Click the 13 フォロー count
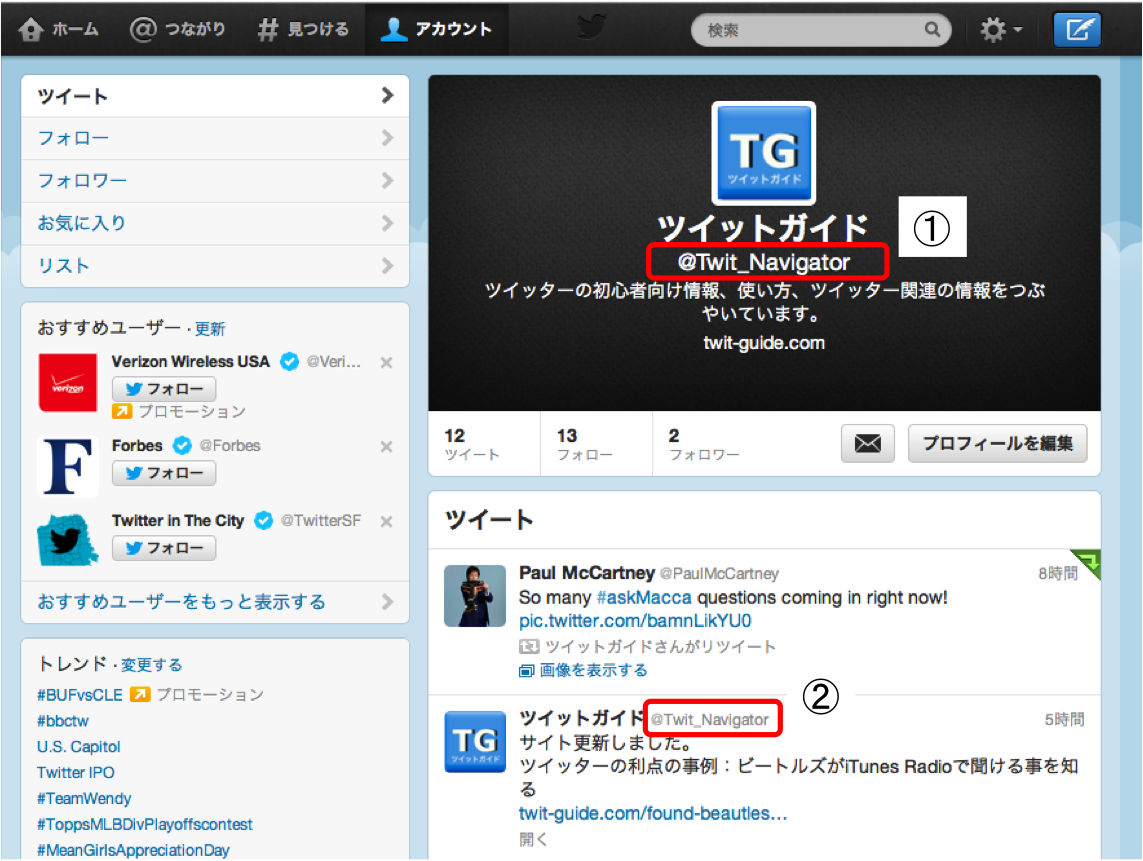The height and width of the screenshot is (861, 1143). [x=585, y=444]
